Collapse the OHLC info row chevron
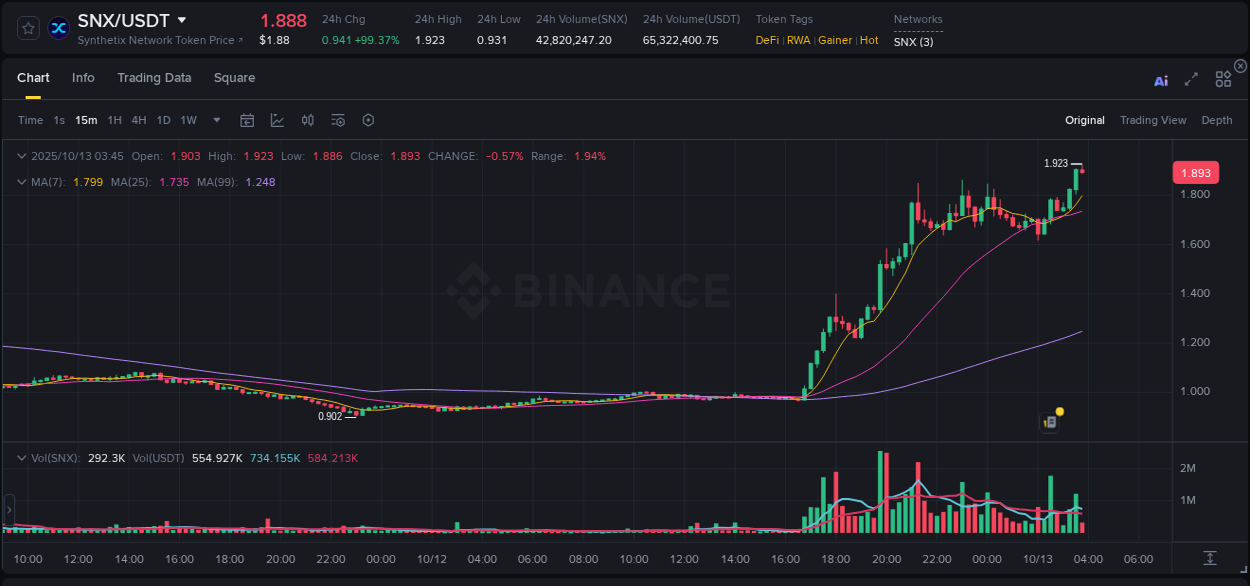Image resolution: width=1250 pixels, height=586 pixels. 19,156
